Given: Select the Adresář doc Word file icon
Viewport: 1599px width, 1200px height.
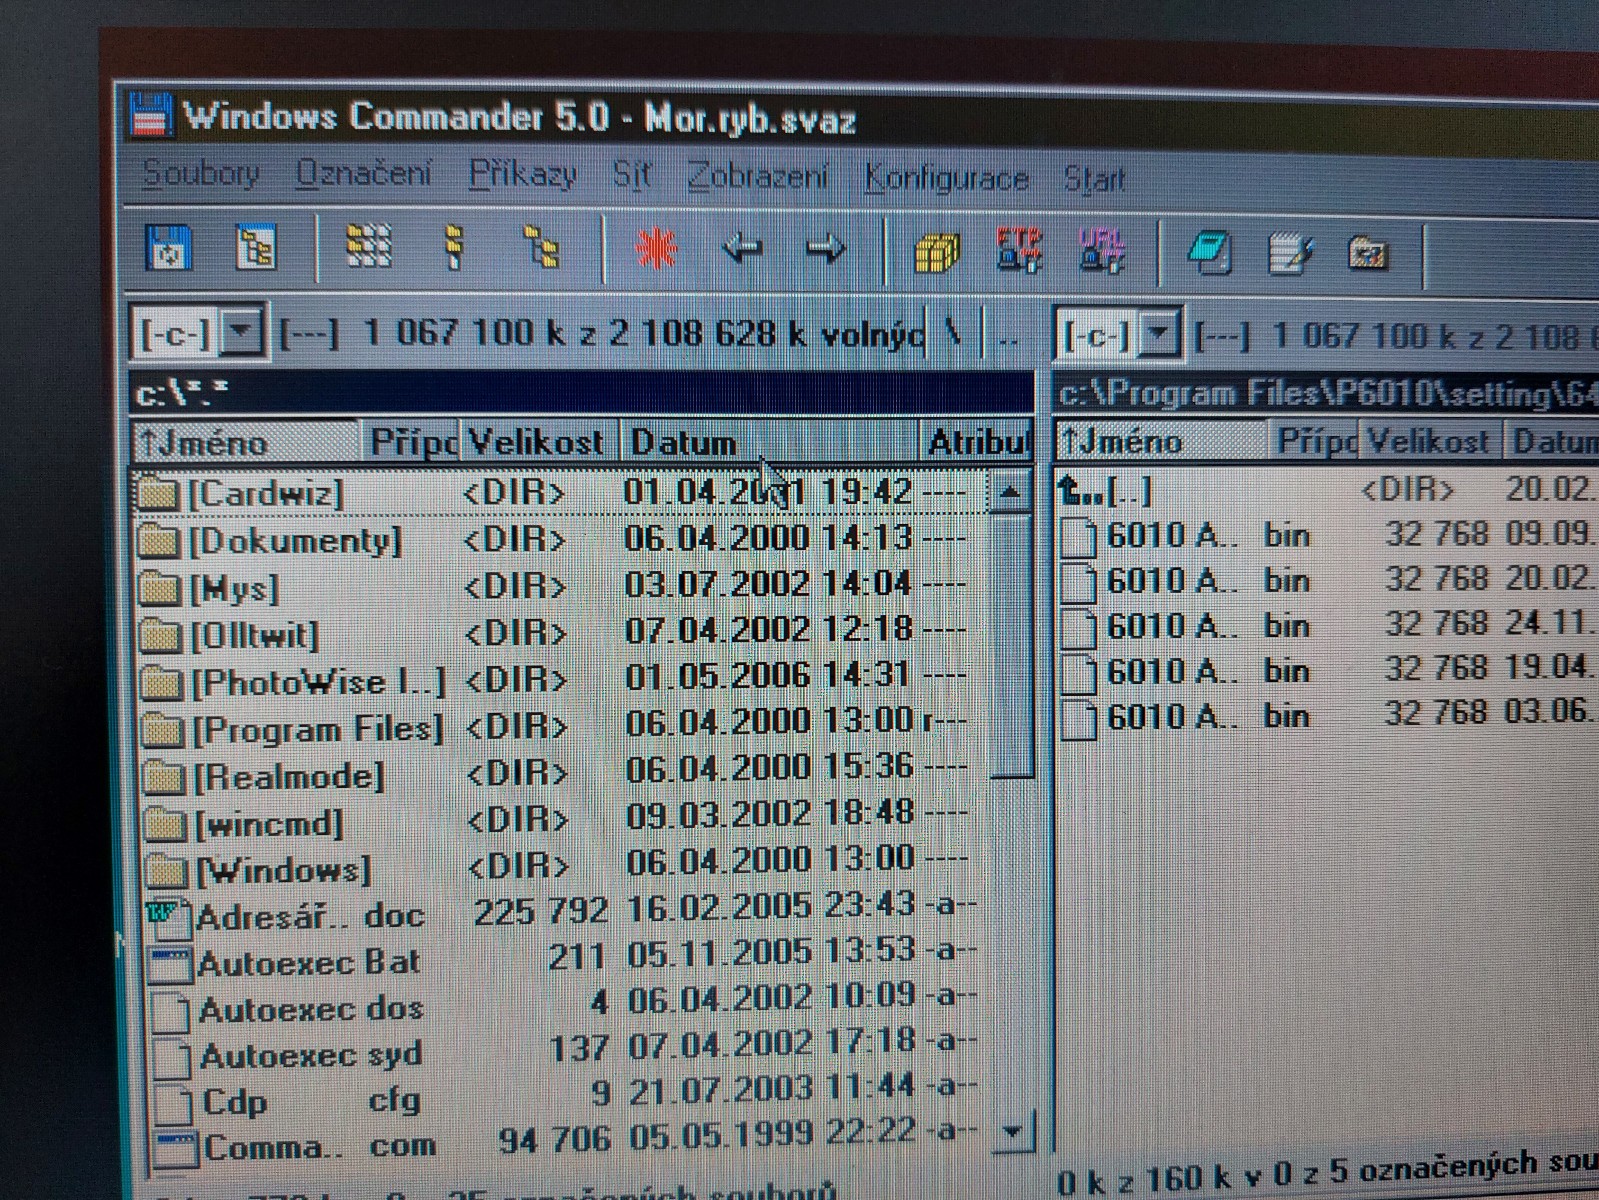Looking at the screenshot, I should tap(167, 917).
